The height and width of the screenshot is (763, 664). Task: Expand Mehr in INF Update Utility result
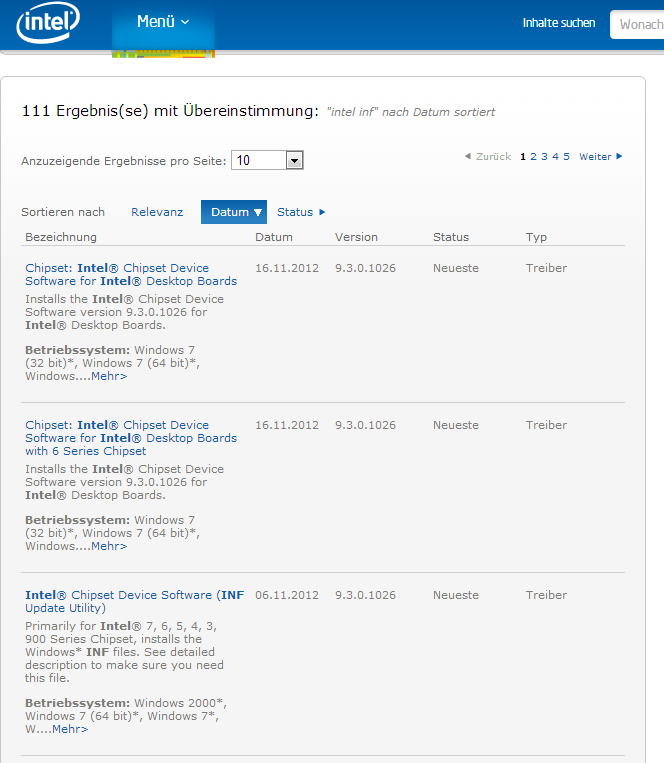(70, 729)
